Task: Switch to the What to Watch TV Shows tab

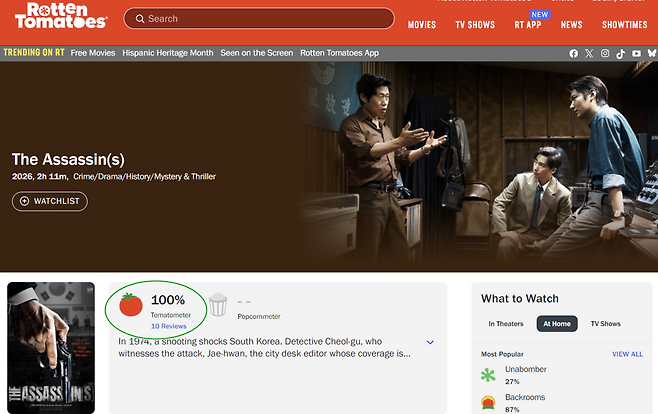Action: pos(606,324)
